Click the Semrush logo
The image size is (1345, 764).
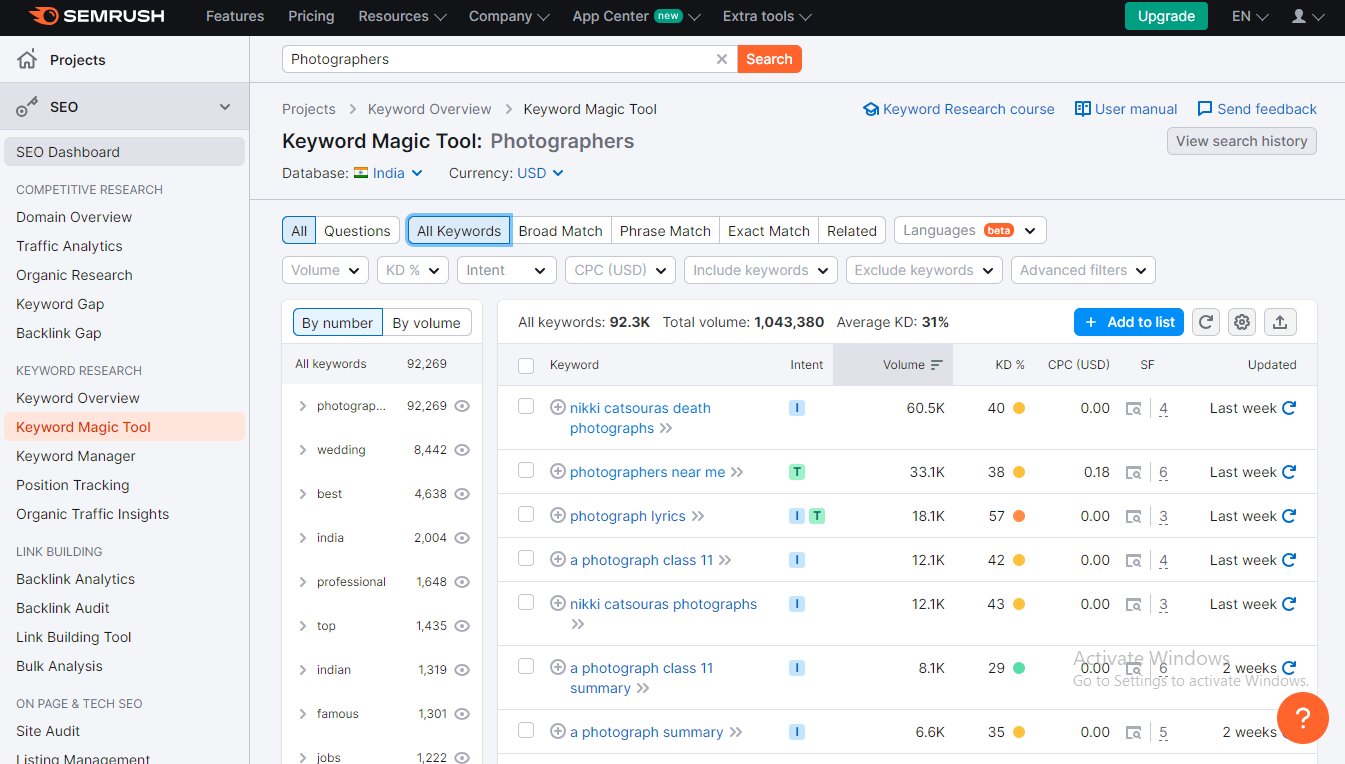[x=96, y=16]
